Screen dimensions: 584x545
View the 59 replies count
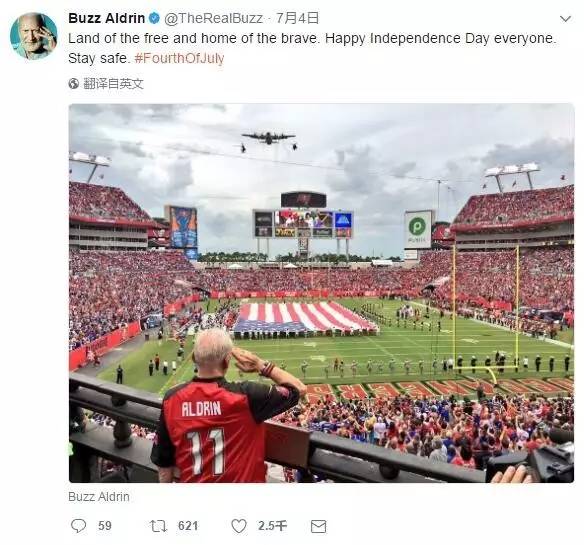click(x=105, y=526)
